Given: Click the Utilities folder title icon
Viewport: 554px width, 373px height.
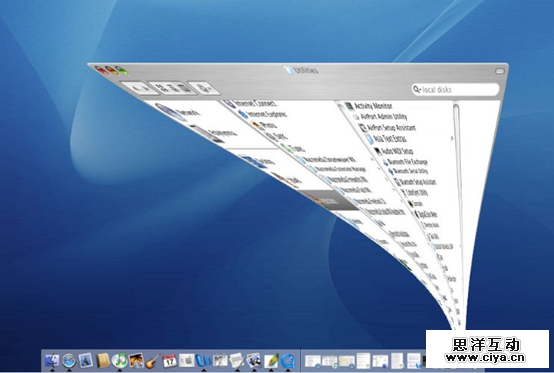Looking at the screenshot, I should coord(289,70).
